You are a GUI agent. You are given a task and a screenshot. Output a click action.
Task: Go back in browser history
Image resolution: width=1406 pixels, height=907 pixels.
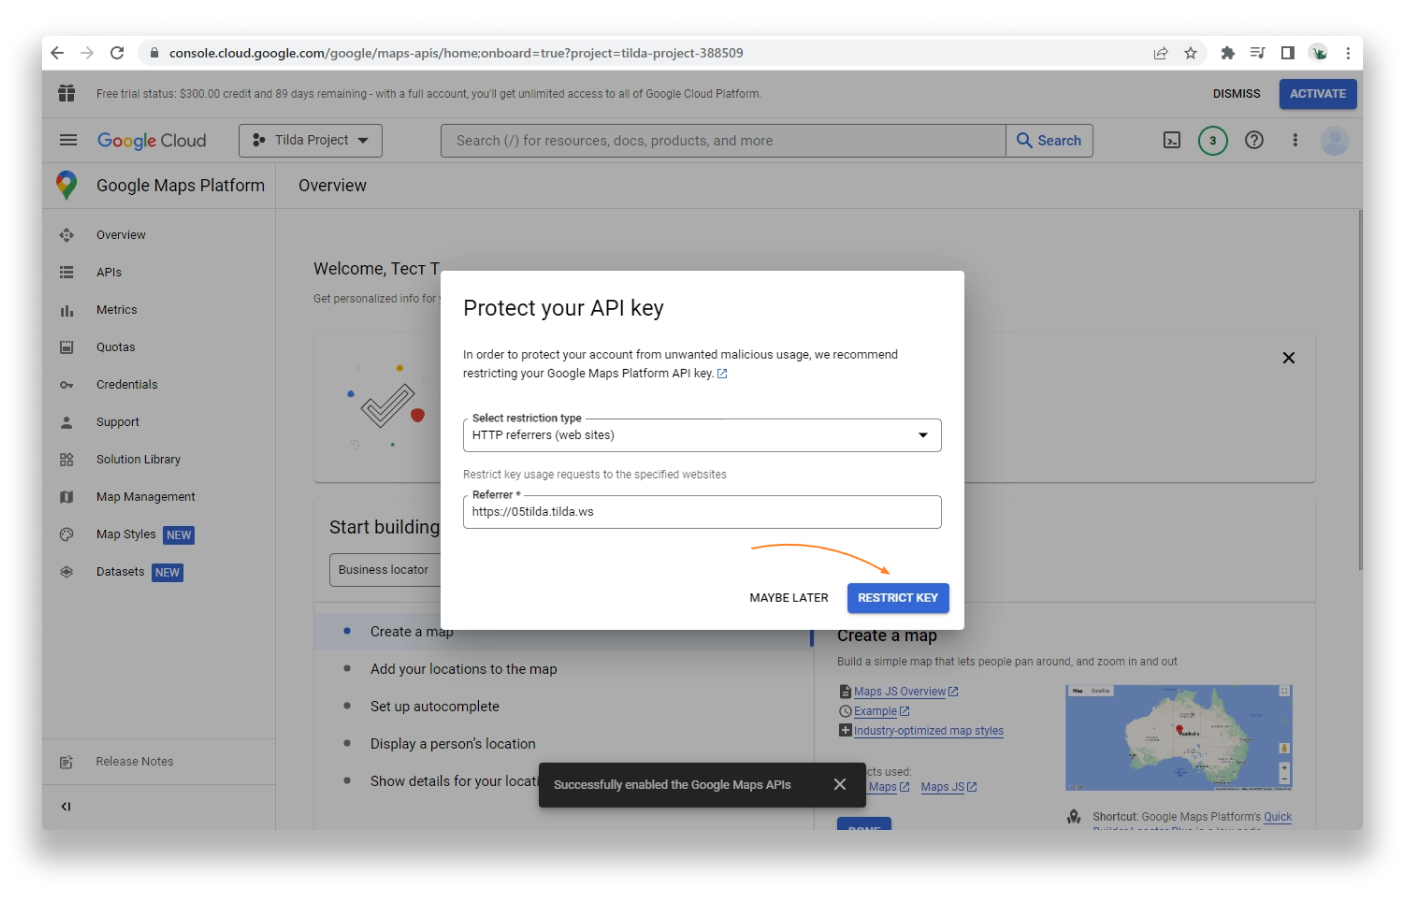click(57, 53)
